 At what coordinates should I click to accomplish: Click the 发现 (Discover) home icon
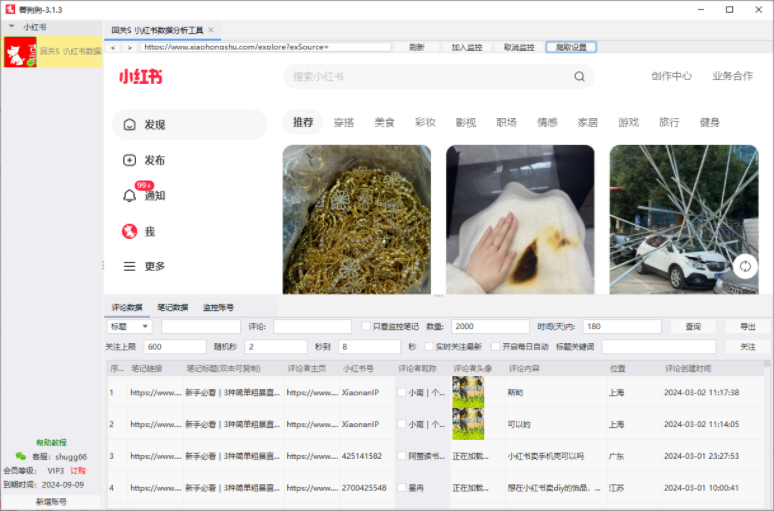coord(129,125)
